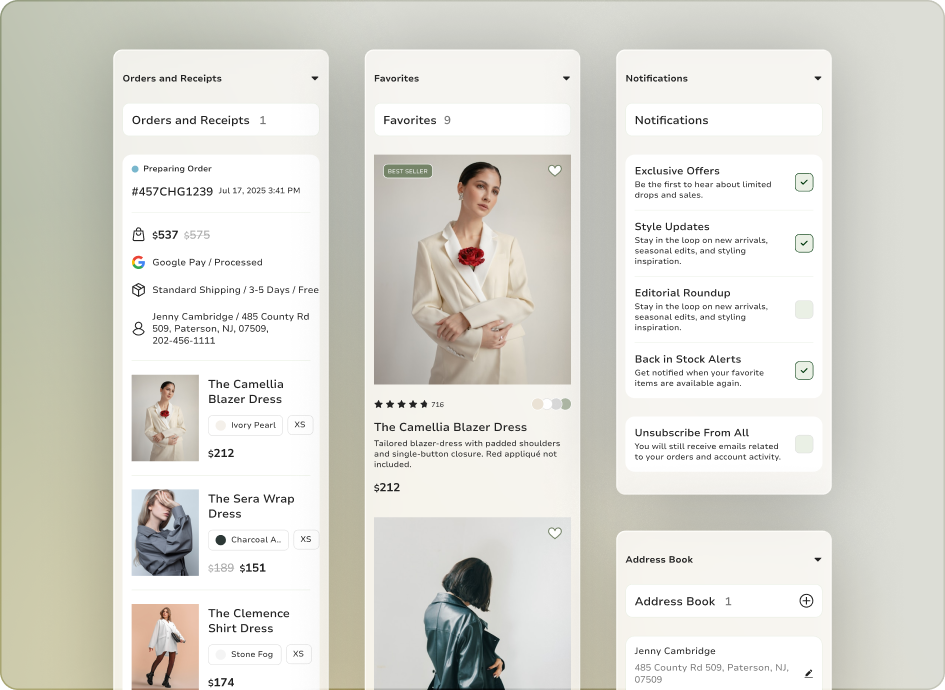This screenshot has width=945, height=690.
Task: Pick the sage green color swatch
Action: pos(566,404)
